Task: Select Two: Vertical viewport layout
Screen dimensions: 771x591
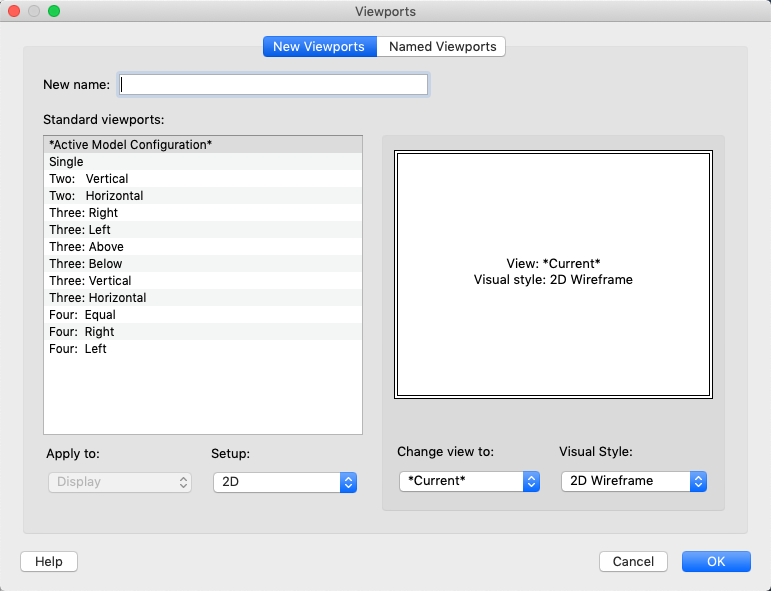Action: [89, 179]
